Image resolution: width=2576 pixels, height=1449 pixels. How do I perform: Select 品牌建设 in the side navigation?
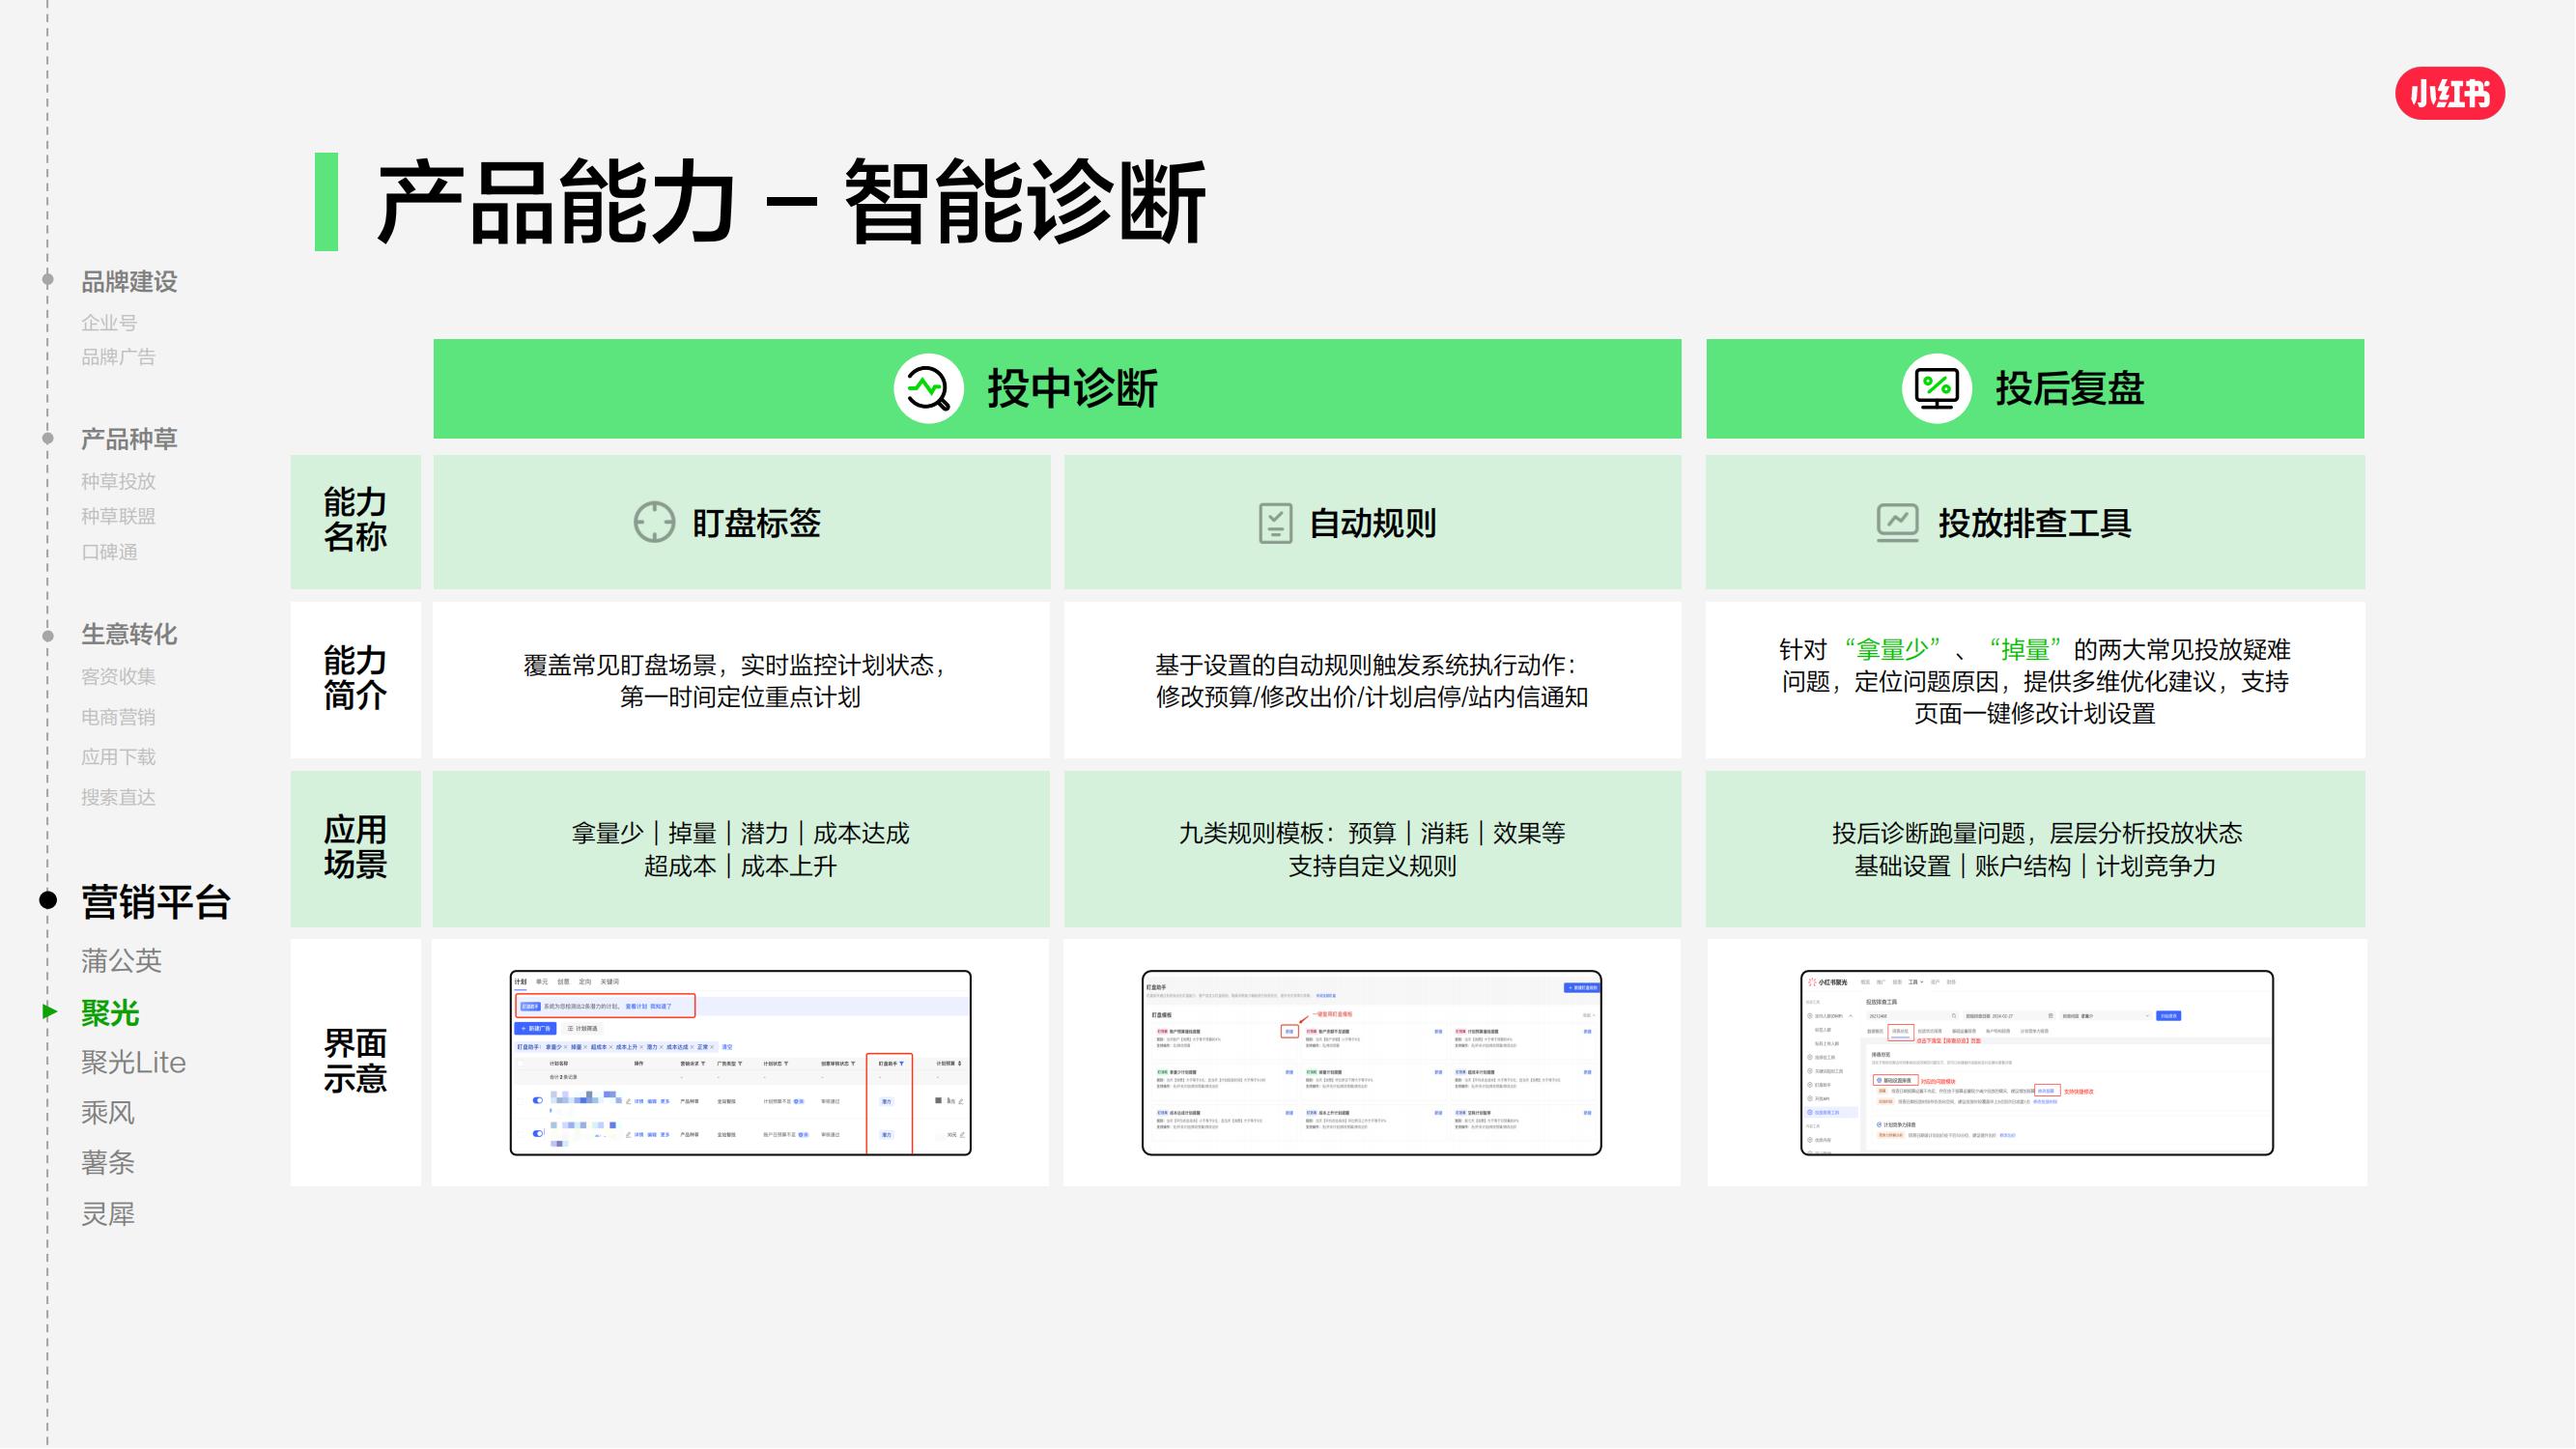129,281
